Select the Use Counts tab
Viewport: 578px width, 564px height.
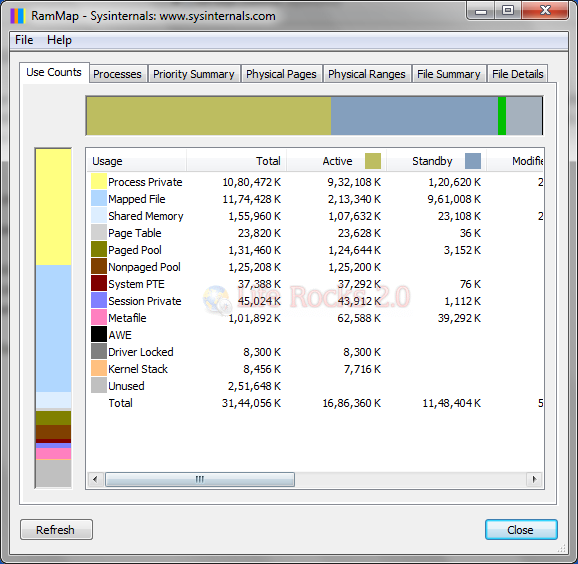(x=54, y=72)
